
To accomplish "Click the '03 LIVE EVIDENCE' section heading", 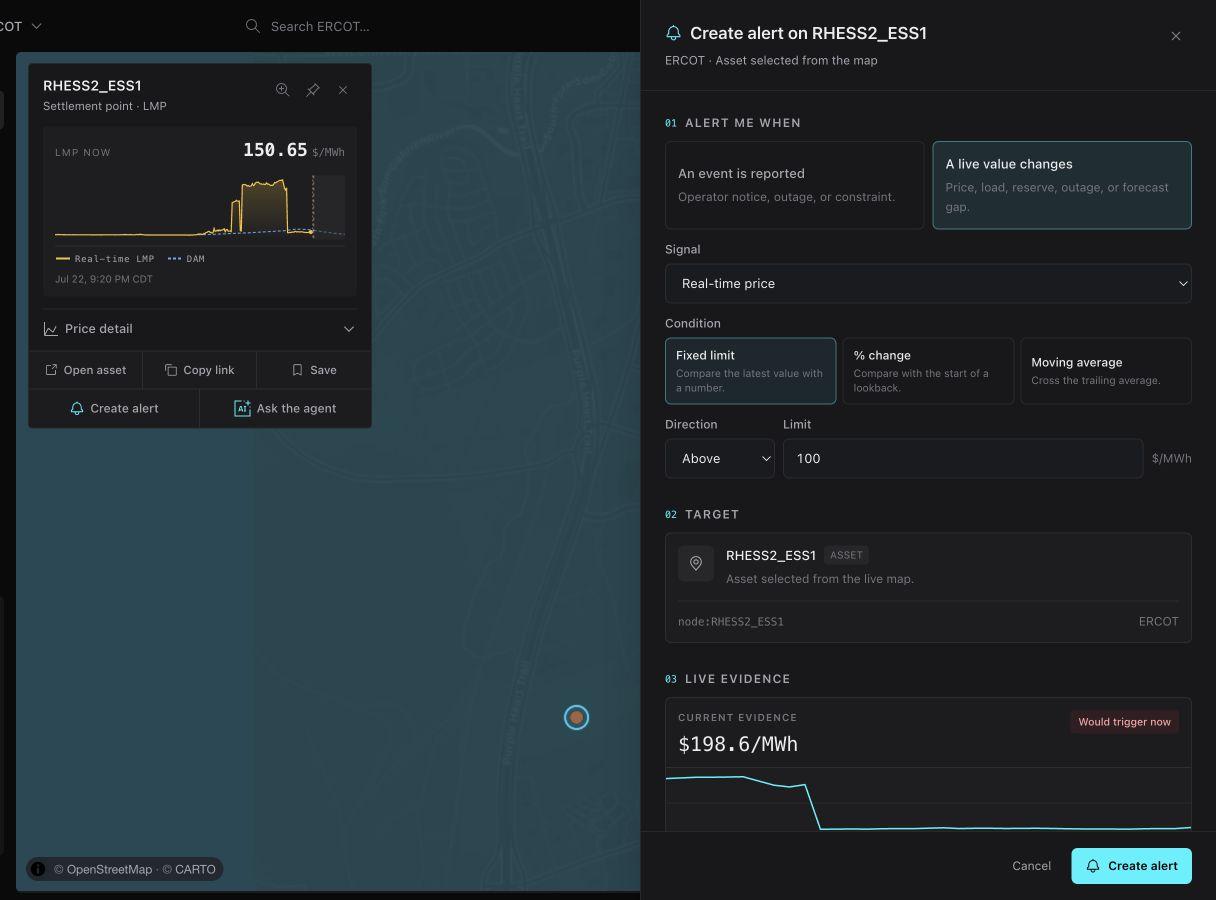I will [728, 679].
